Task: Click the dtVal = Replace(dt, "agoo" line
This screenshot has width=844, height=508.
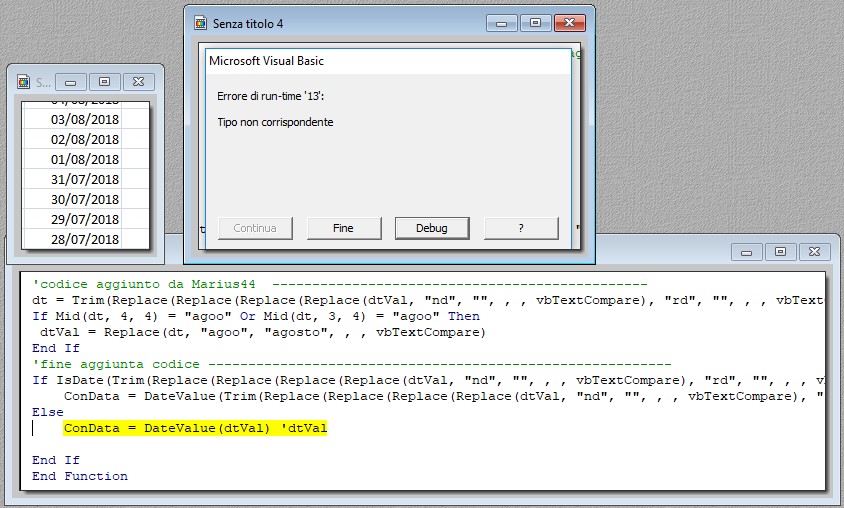Action: (x=263, y=333)
